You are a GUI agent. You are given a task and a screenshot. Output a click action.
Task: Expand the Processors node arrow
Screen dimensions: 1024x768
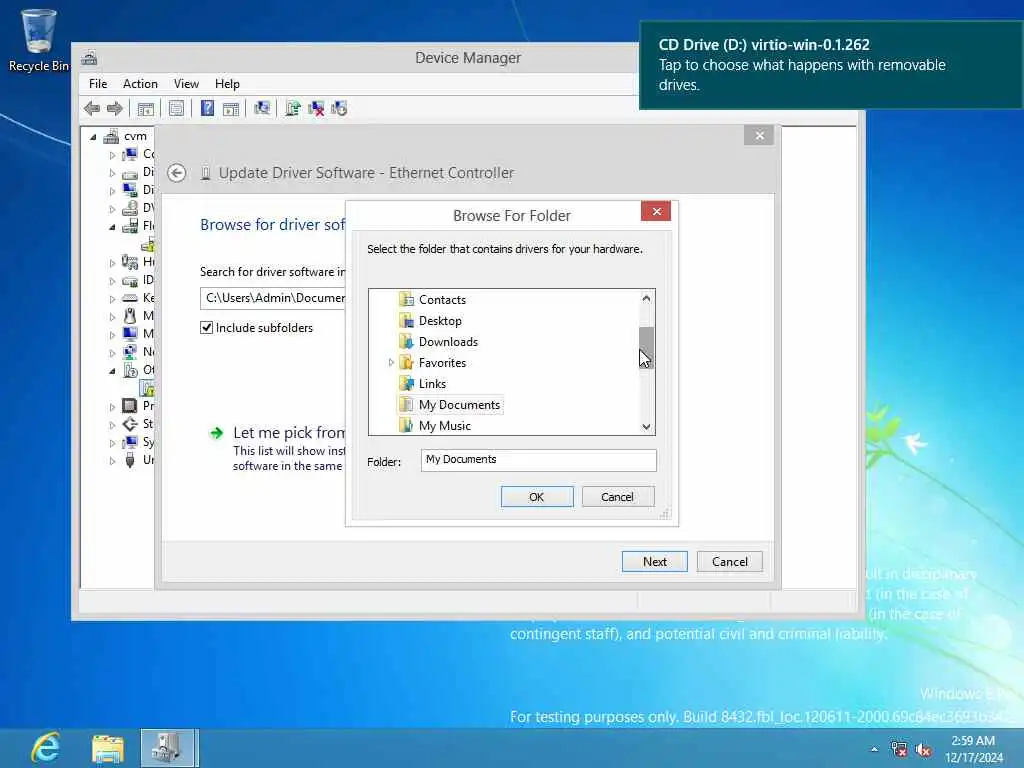pyautogui.click(x=112, y=407)
